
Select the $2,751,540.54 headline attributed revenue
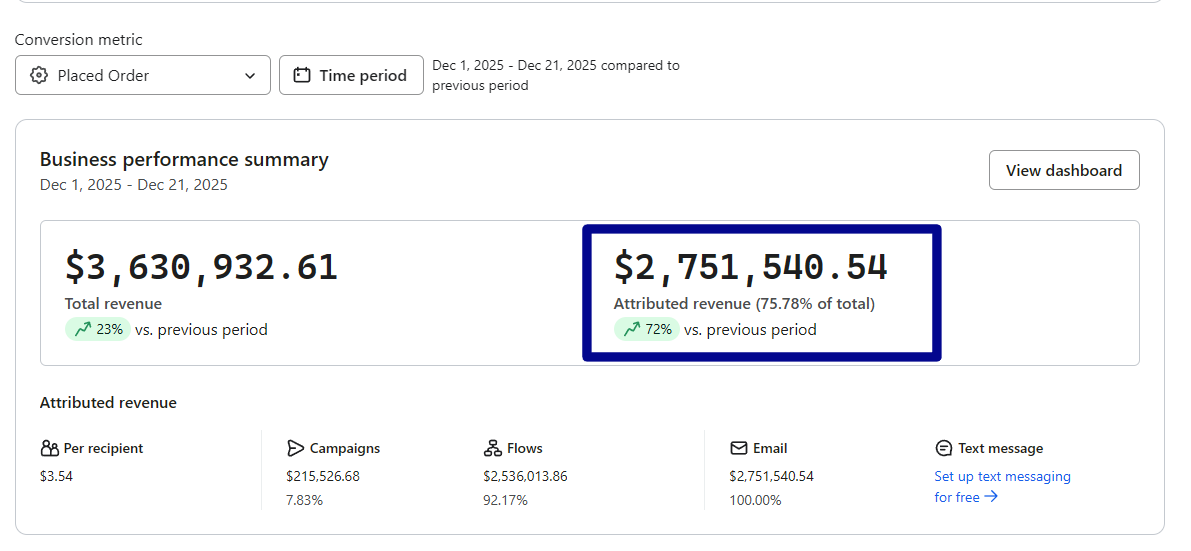click(x=750, y=268)
